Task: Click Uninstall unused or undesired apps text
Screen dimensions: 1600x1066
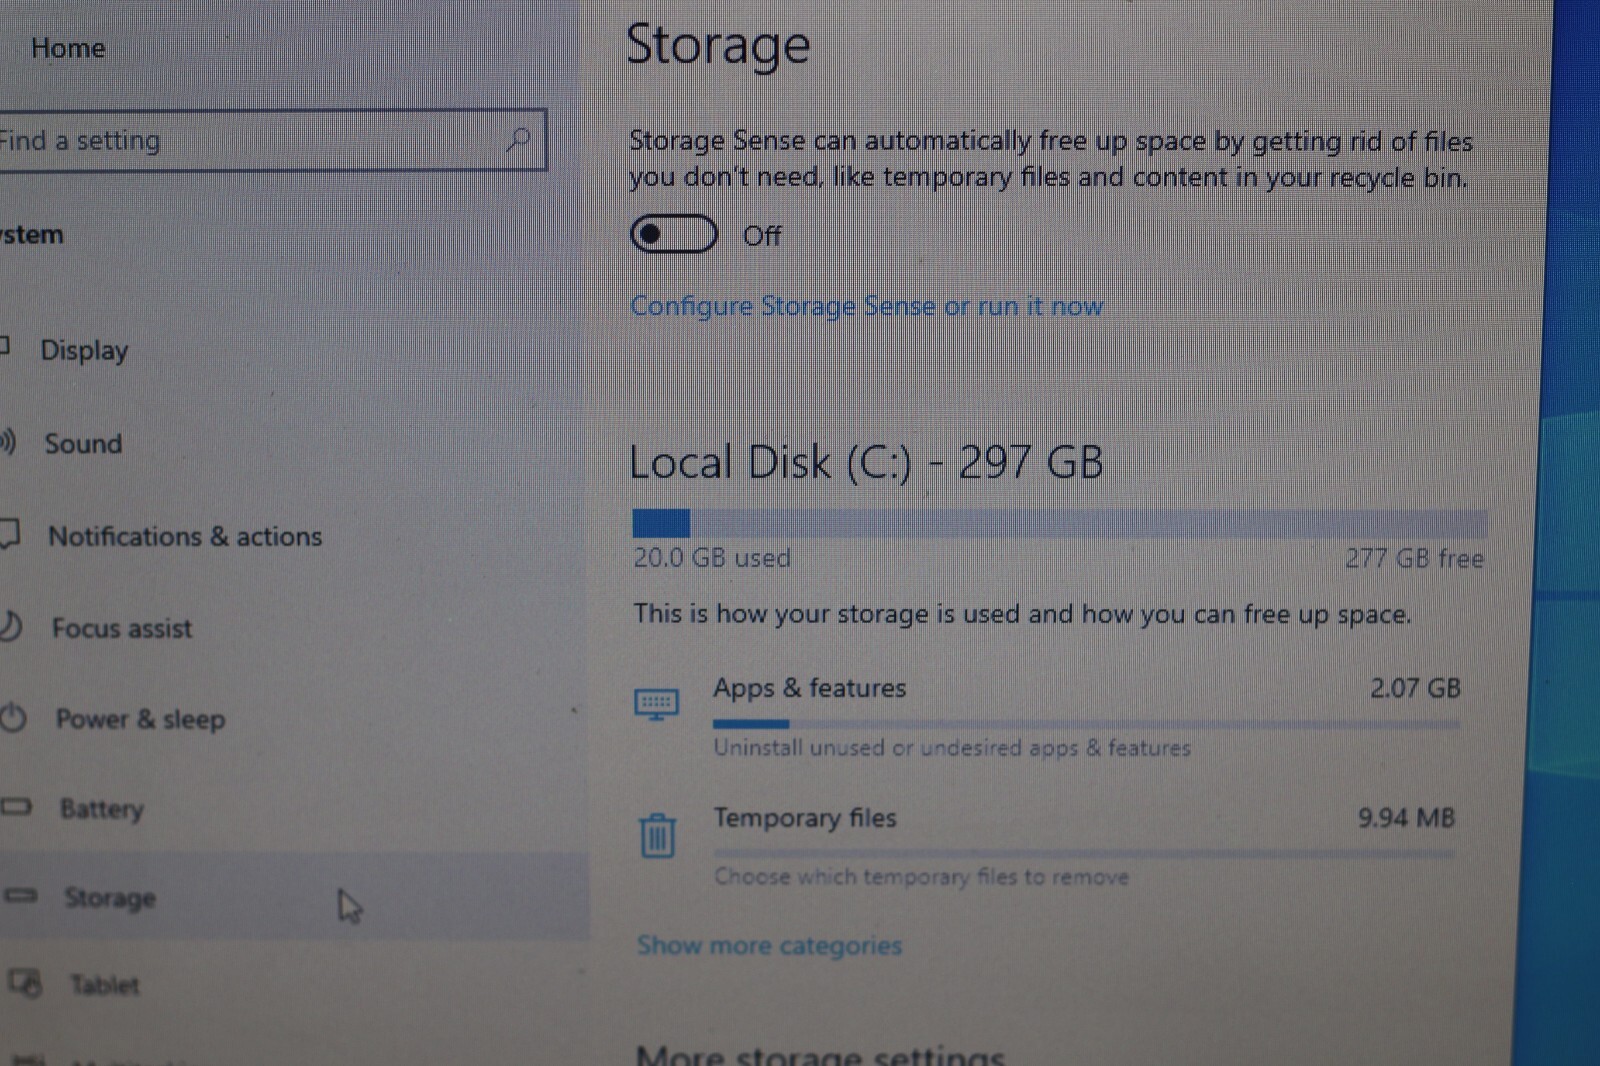Action: point(952,748)
